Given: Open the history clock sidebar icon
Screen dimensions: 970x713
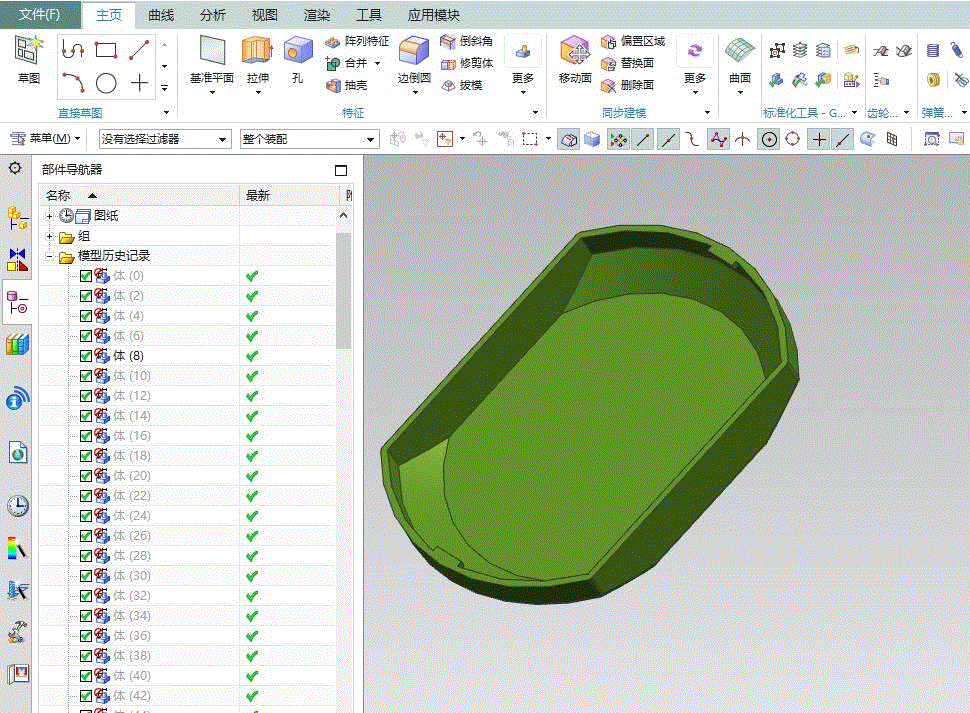Looking at the screenshot, I should click(x=17, y=505).
